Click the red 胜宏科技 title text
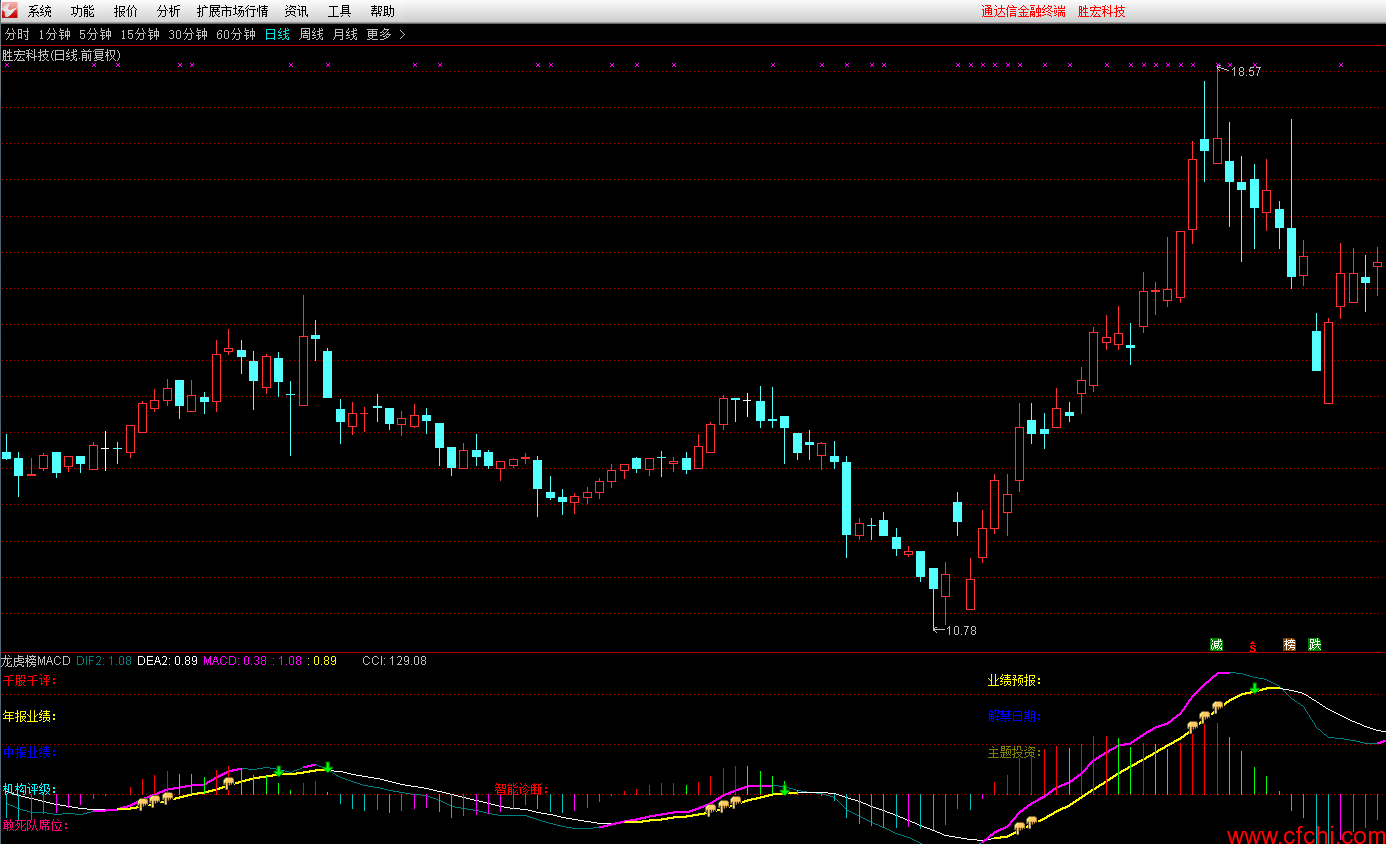The width and height of the screenshot is (1386, 844). [1101, 12]
